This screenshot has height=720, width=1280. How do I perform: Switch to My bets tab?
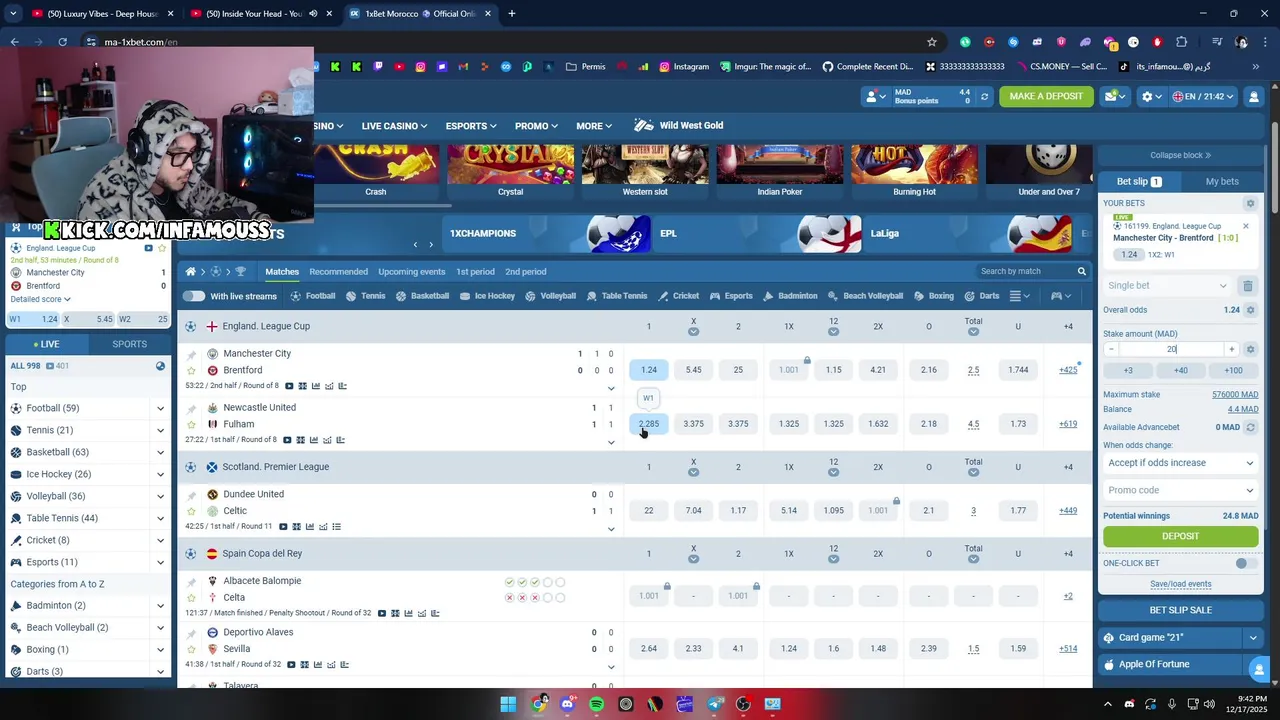[1222, 182]
